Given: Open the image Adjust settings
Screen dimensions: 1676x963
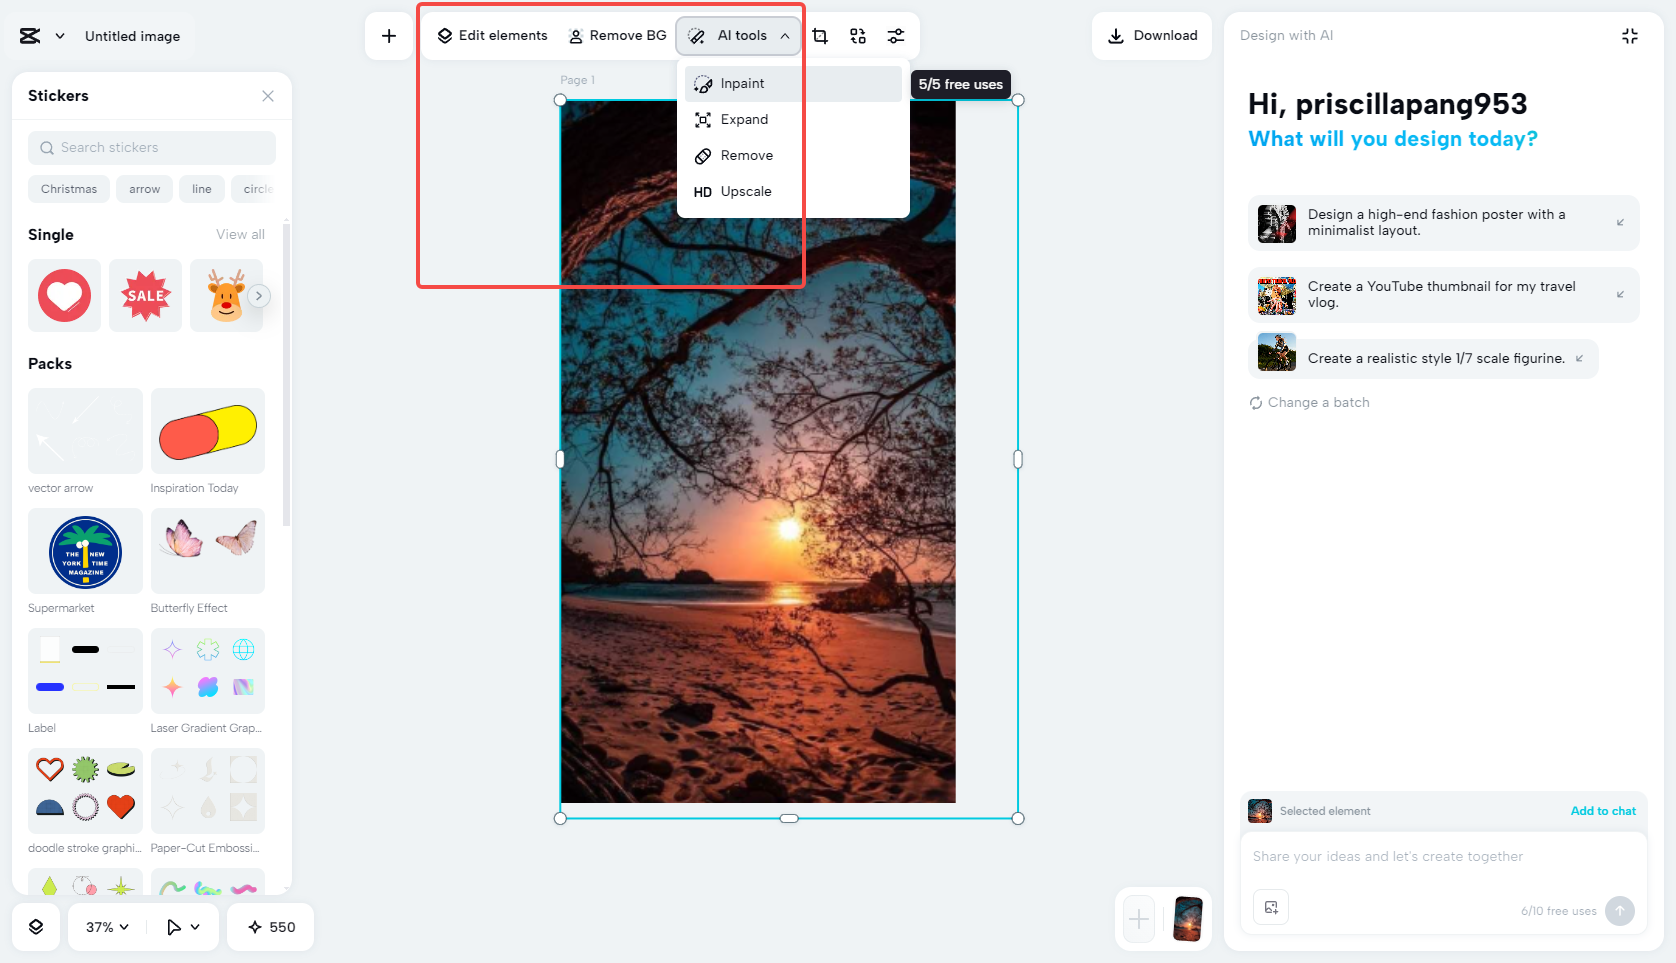Looking at the screenshot, I should 895,35.
